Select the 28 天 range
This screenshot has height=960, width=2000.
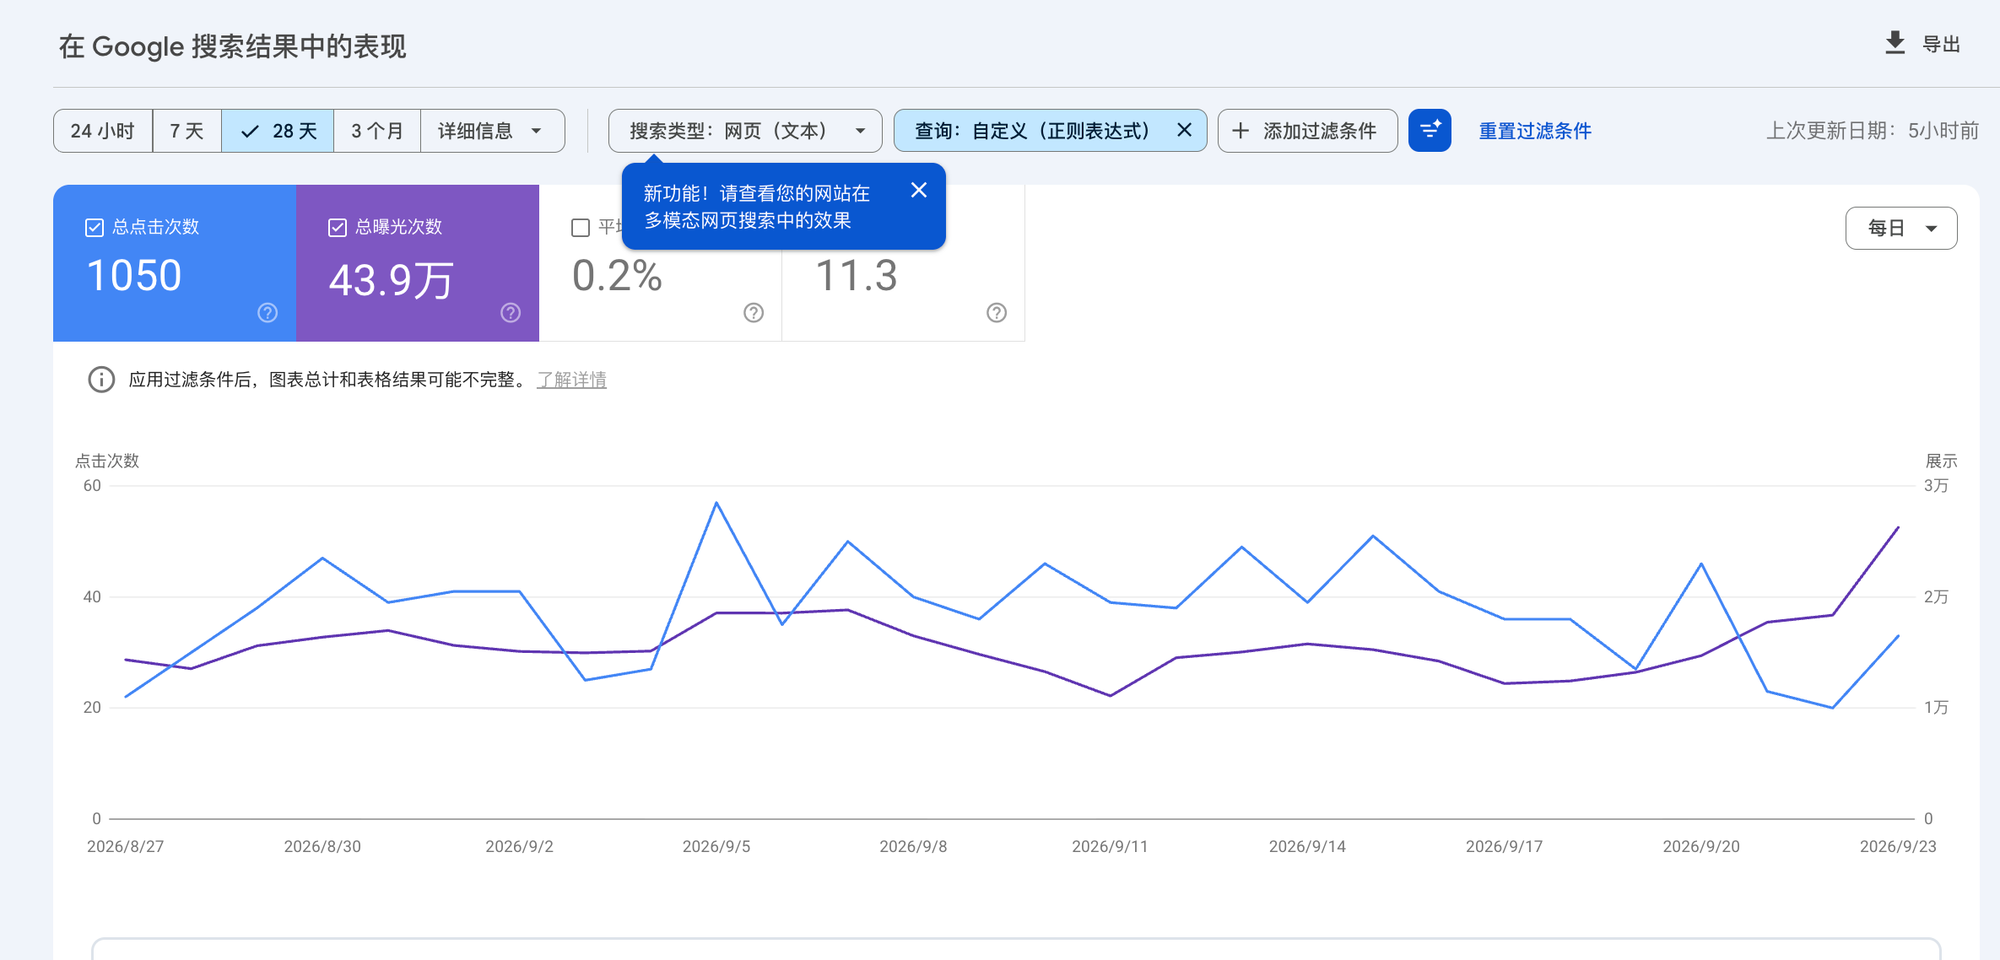(278, 131)
